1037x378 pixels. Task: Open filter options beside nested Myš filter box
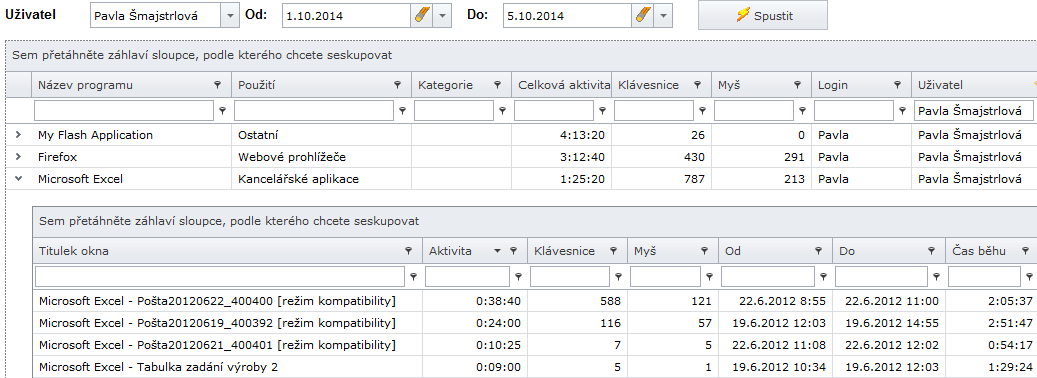click(709, 276)
